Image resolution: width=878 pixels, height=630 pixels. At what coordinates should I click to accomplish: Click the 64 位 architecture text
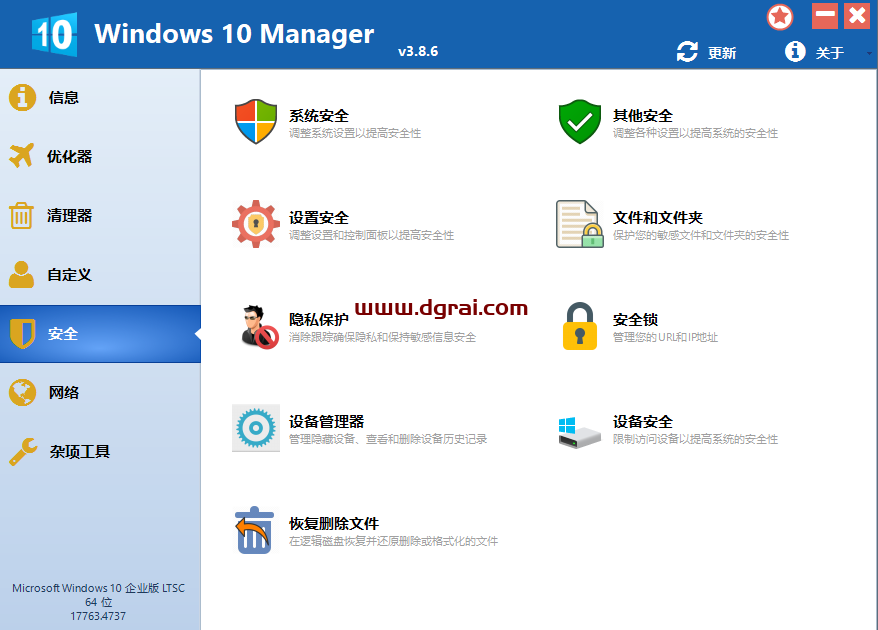coord(99,602)
